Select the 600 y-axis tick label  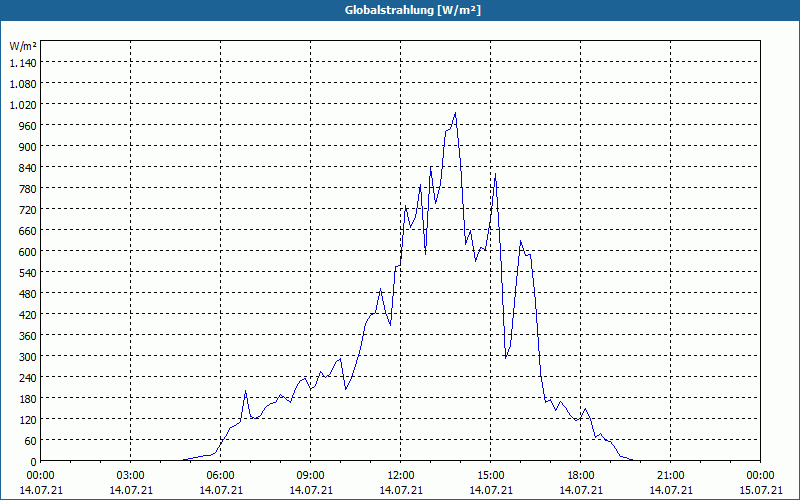(28, 252)
